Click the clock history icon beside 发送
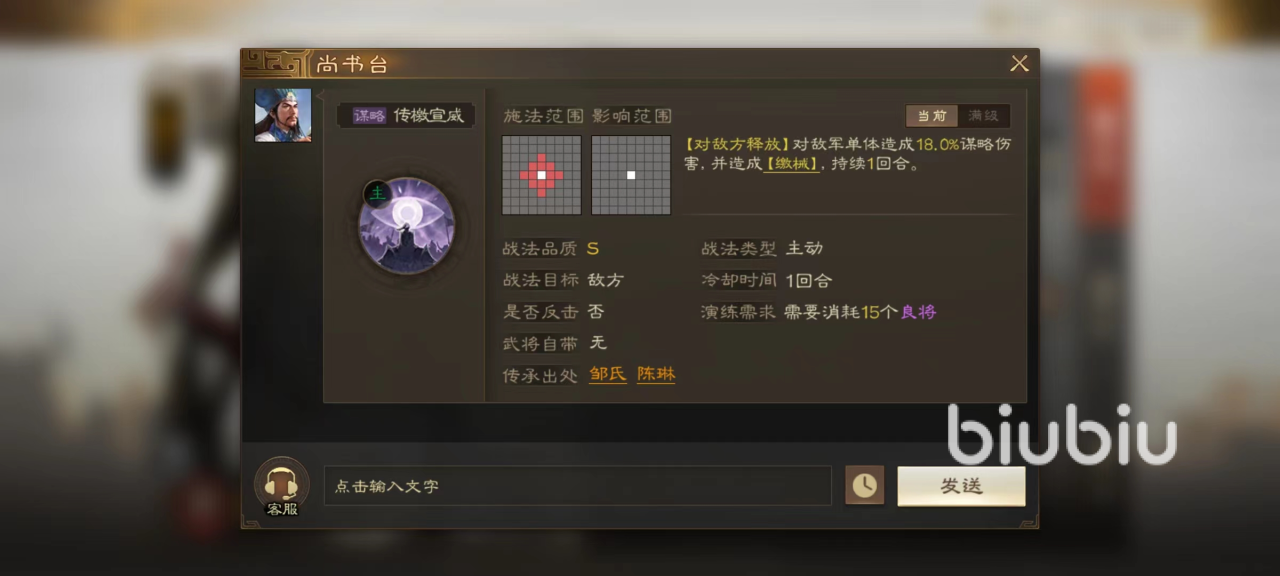Image resolution: width=1280 pixels, height=576 pixels. (864, 486)
